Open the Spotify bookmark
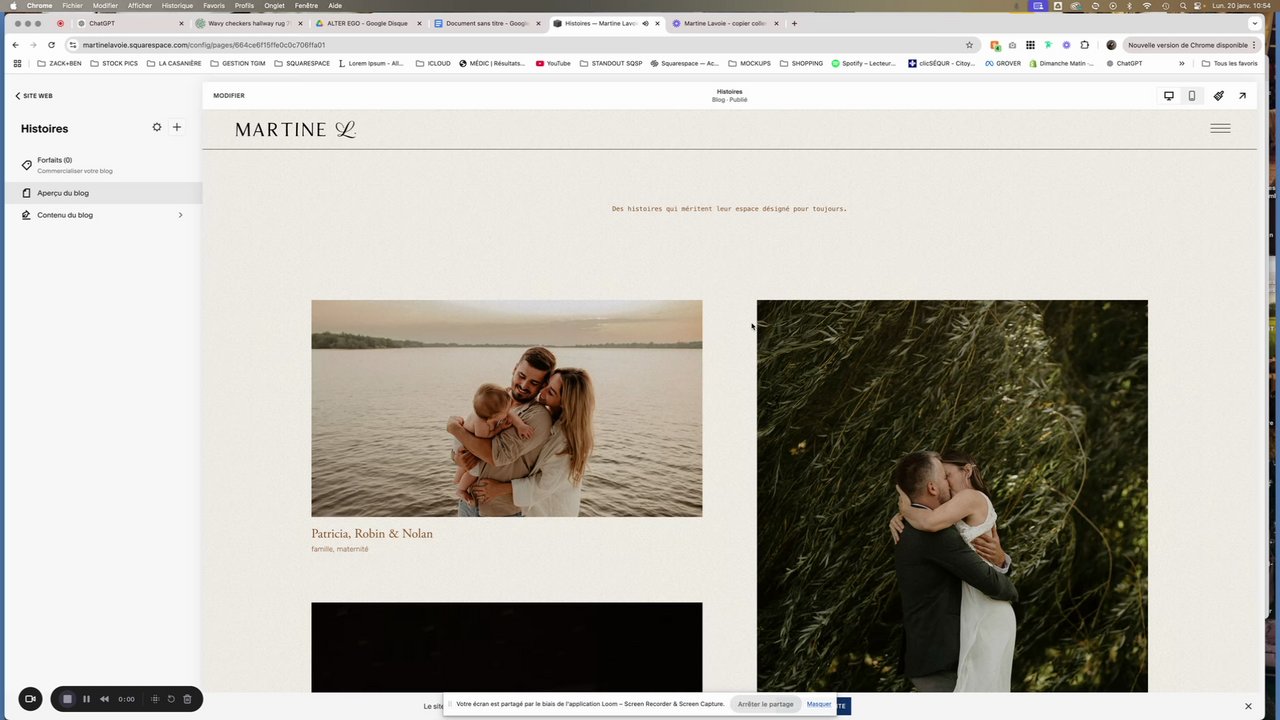Screen dimensions: 1280x720 (x=863, y=63)
